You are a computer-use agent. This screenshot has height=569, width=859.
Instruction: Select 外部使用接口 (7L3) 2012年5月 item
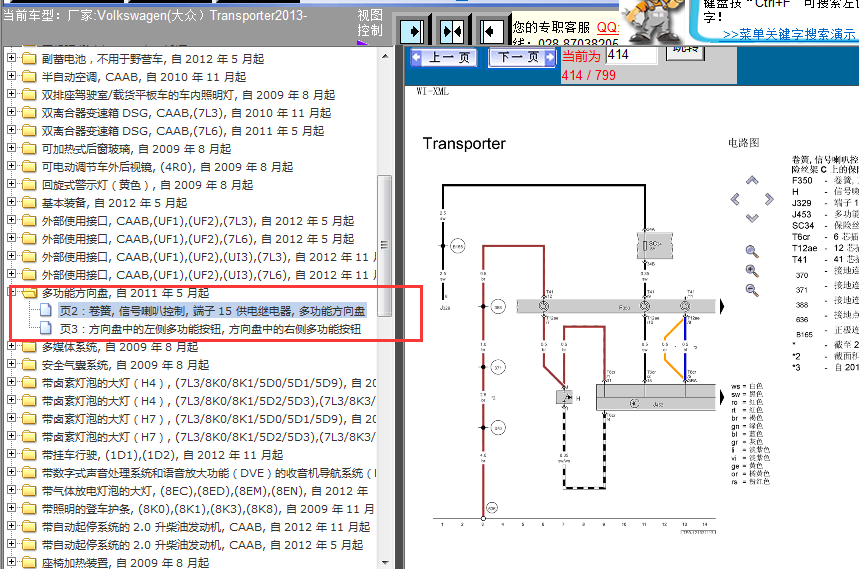198,221
